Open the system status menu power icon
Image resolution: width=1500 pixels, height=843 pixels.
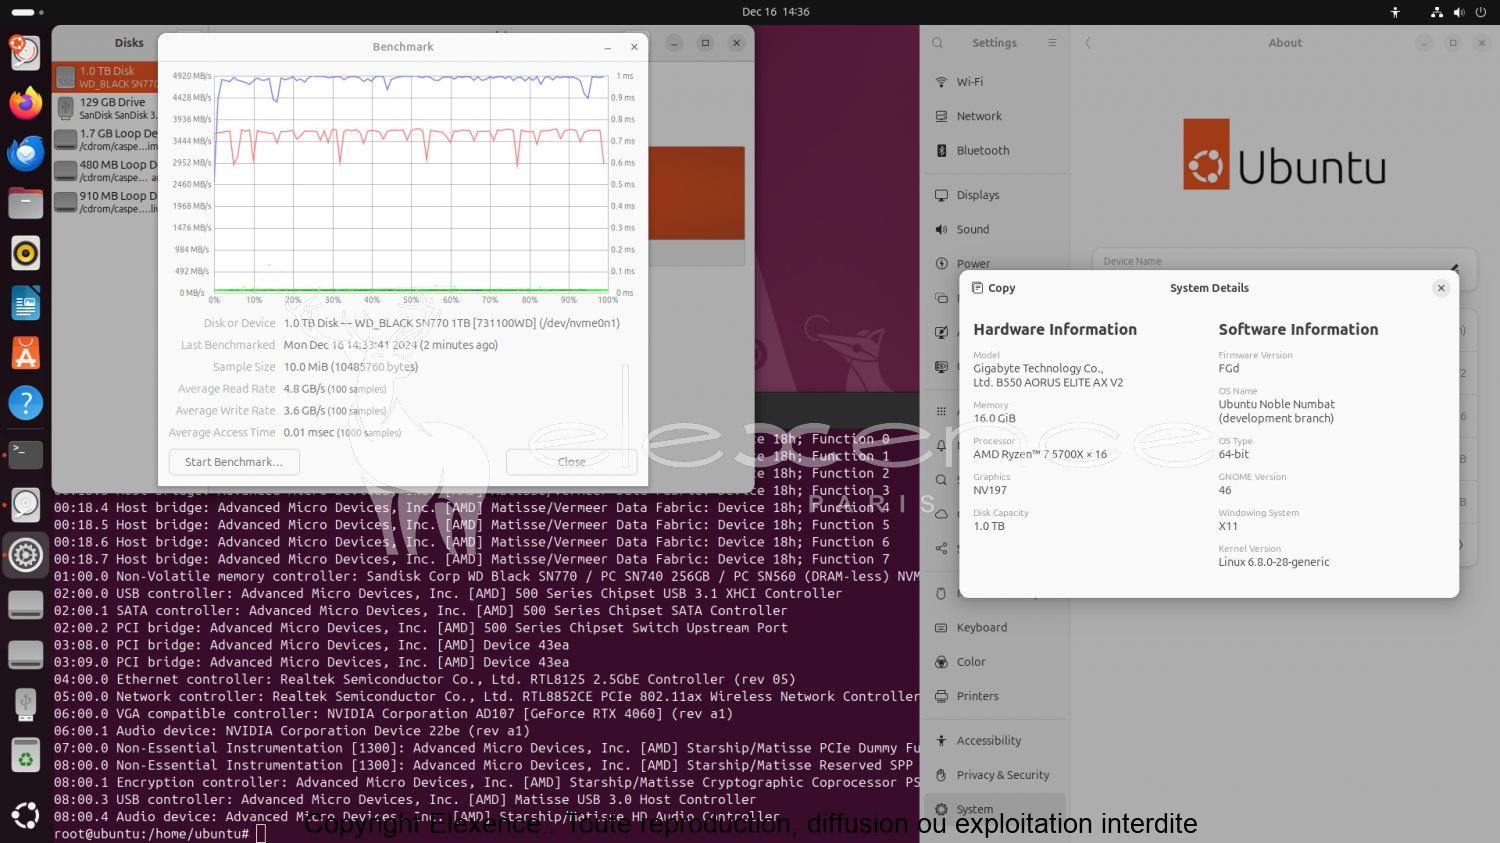1481,12
